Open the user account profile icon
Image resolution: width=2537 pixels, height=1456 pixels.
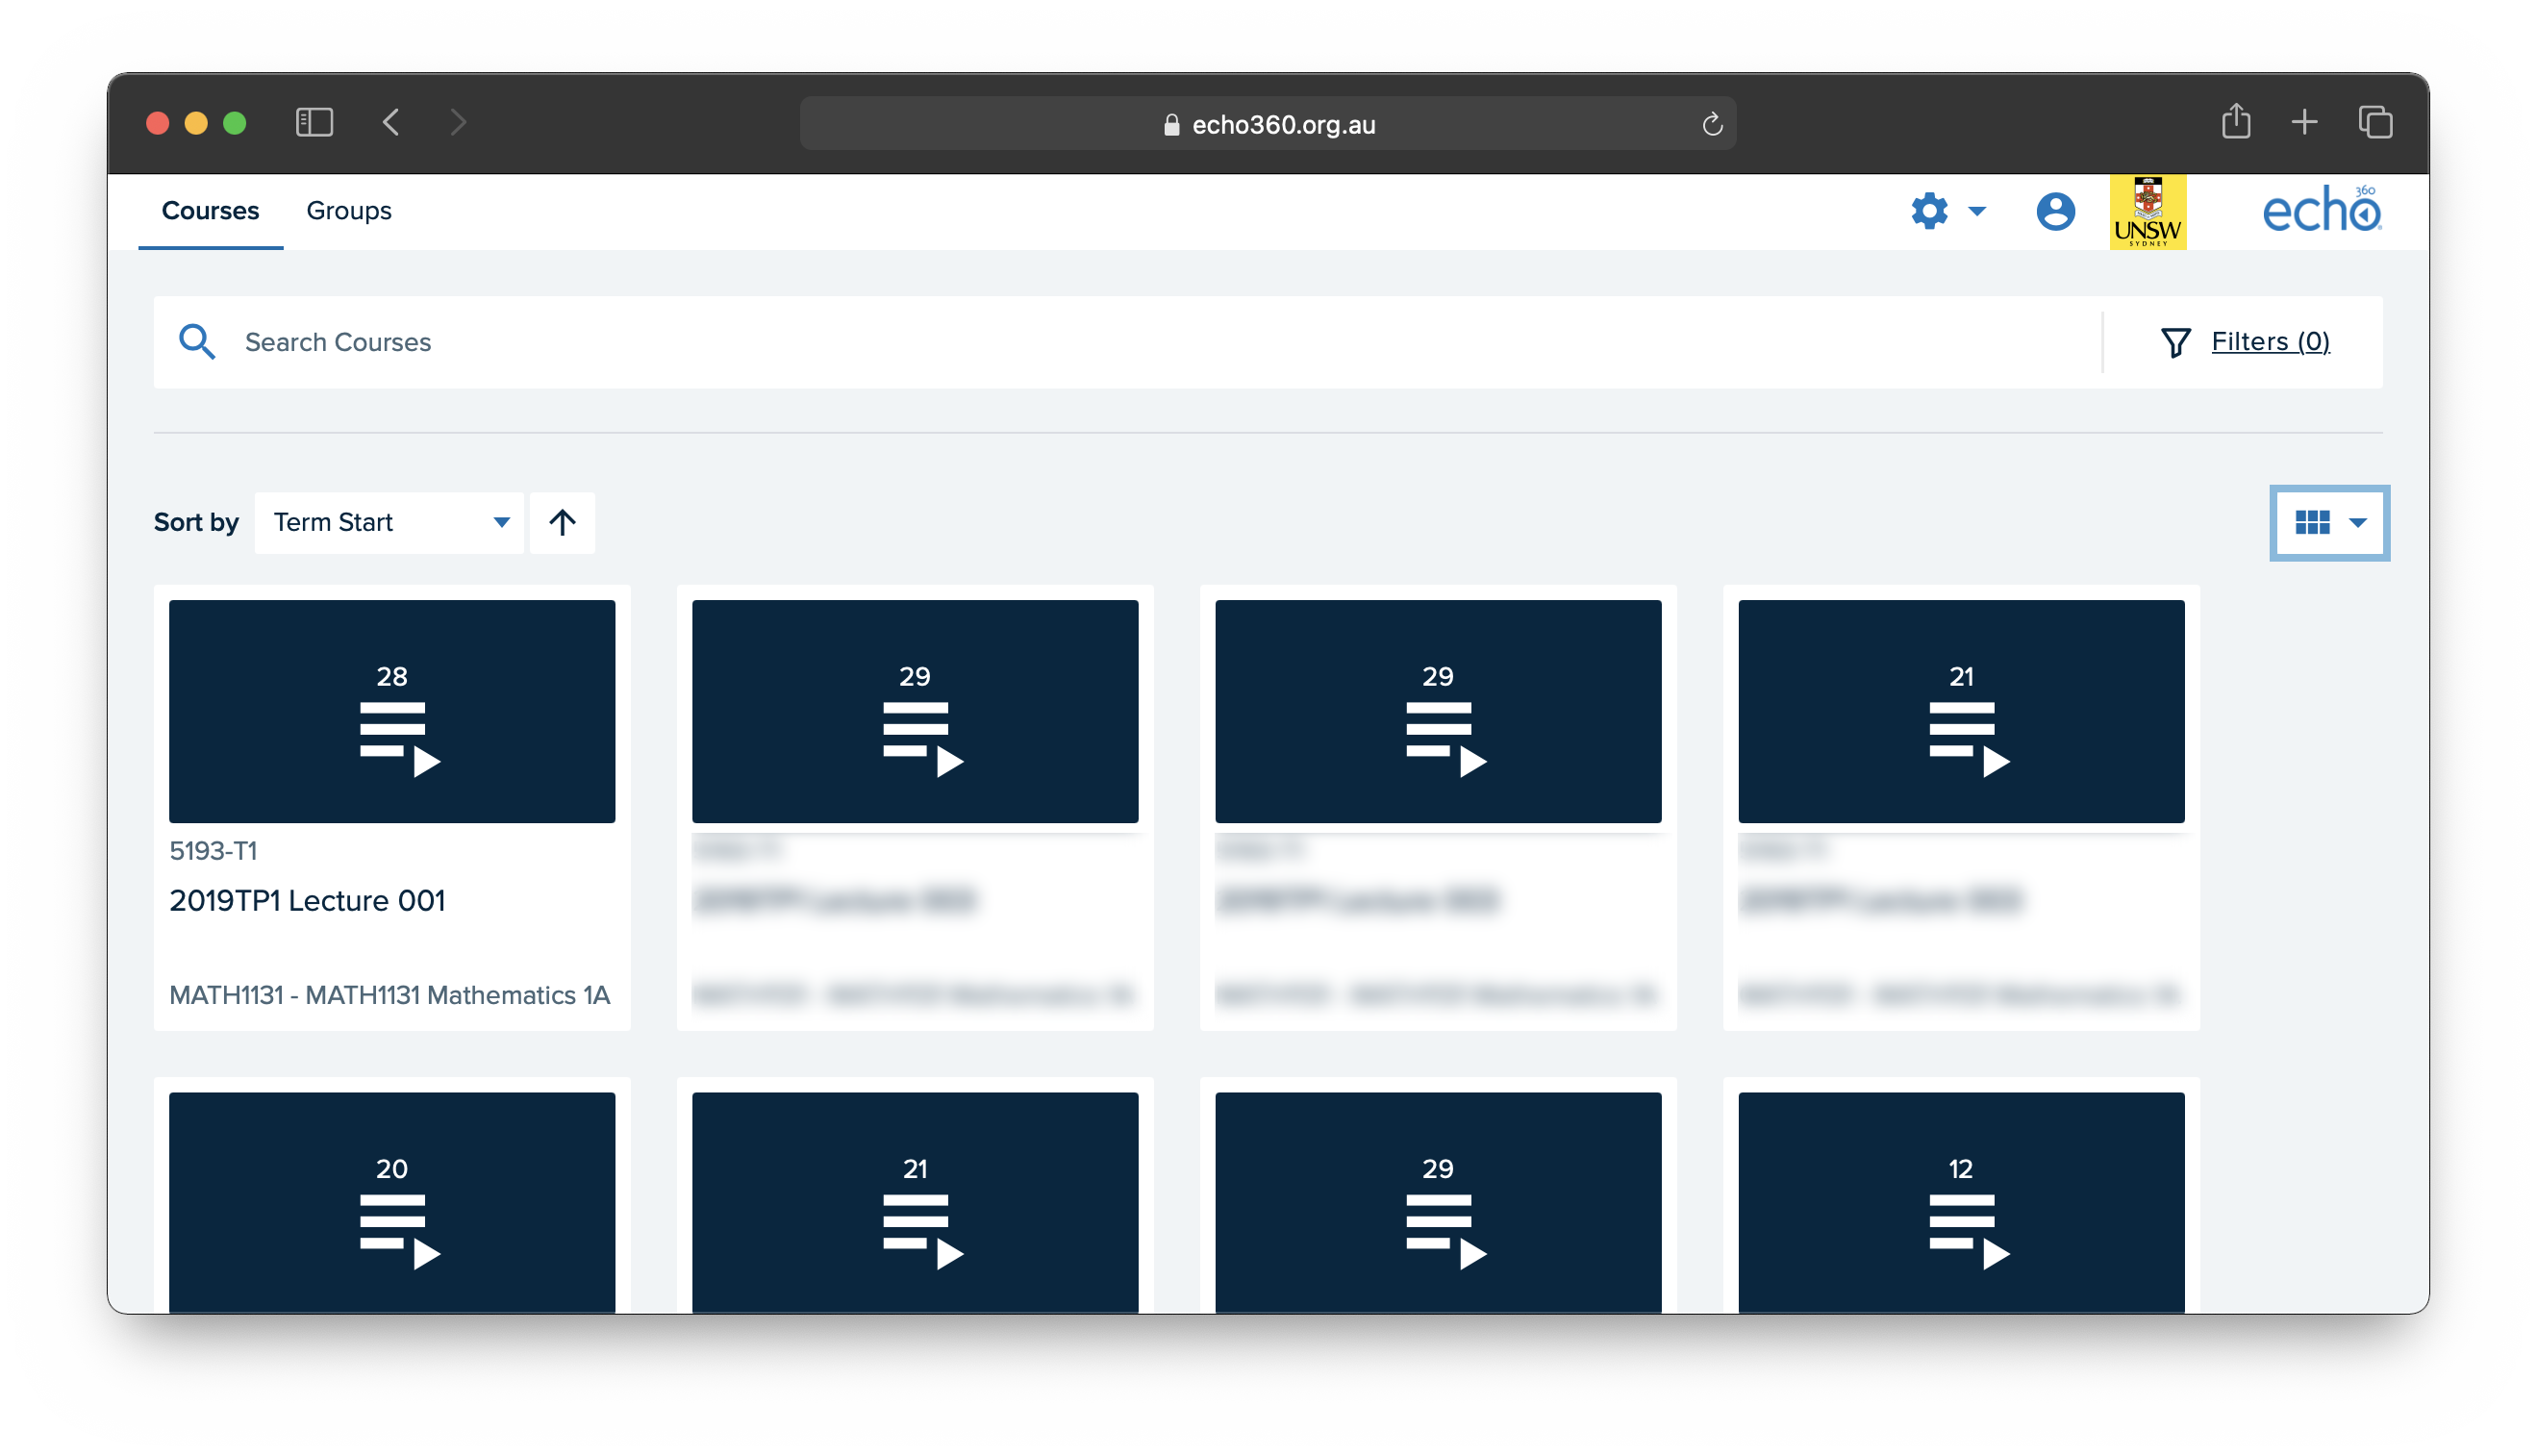[2056, 211]
